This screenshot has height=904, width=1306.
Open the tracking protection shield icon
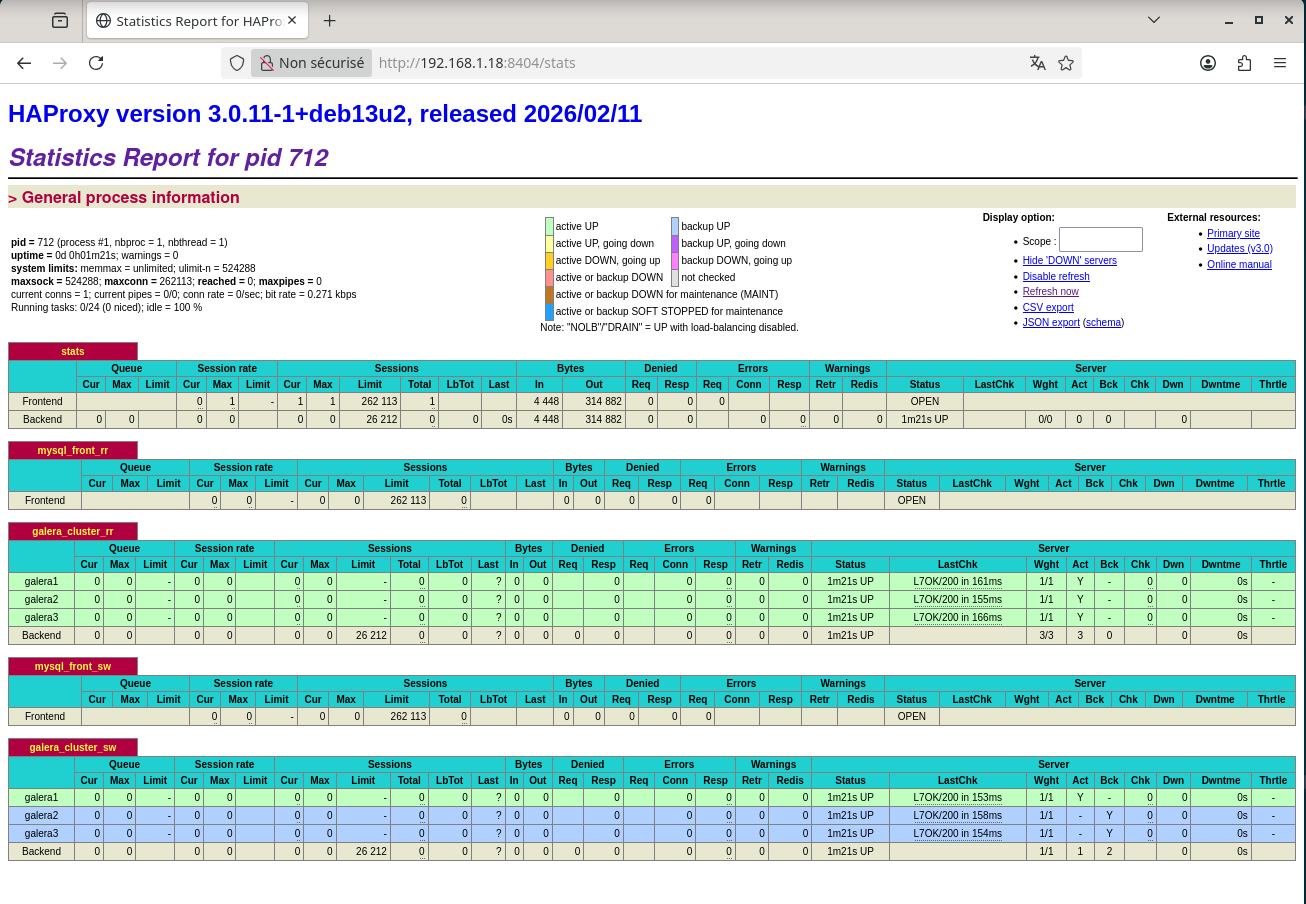point(237,63)
